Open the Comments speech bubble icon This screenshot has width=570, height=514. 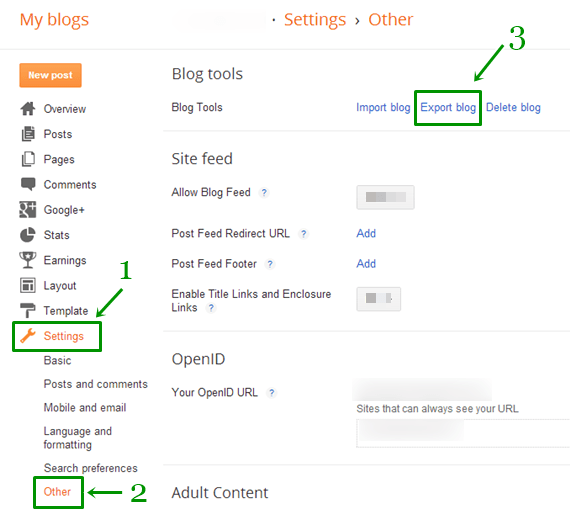[x=28, y=184]
